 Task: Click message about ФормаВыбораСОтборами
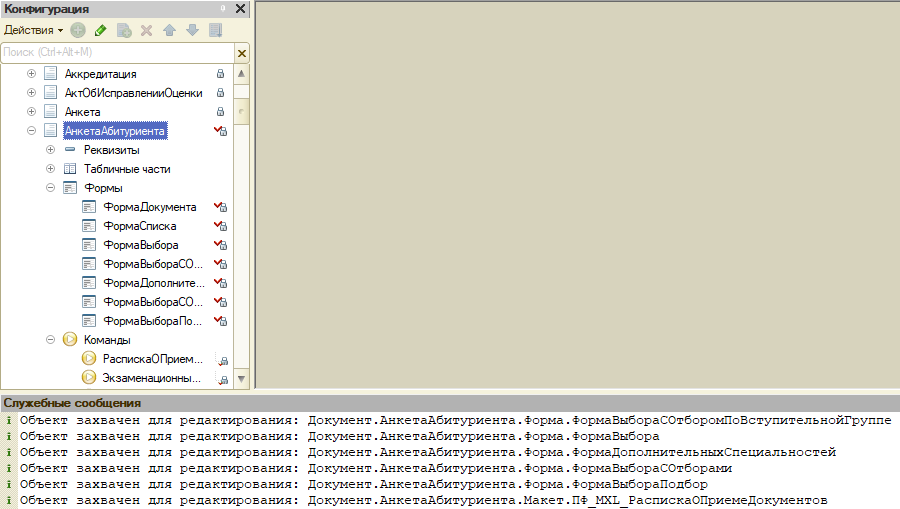[376, 468]
